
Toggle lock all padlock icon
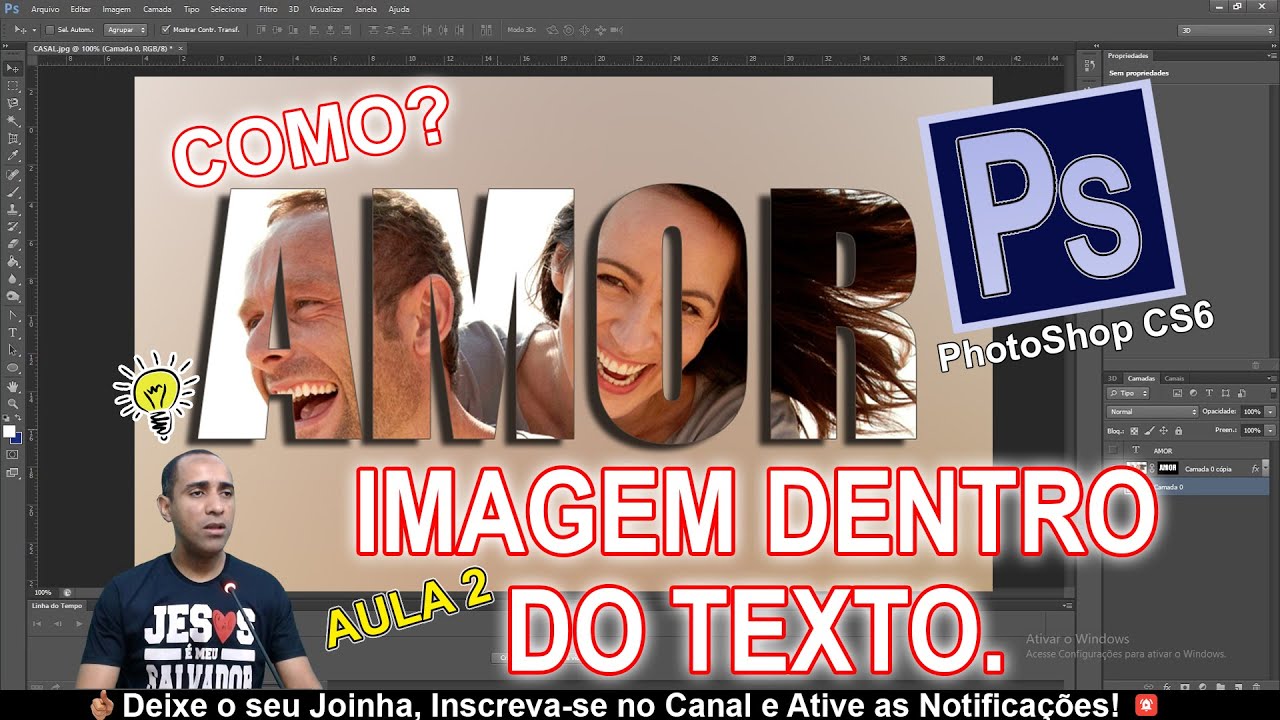click(x=1178, y=430)
